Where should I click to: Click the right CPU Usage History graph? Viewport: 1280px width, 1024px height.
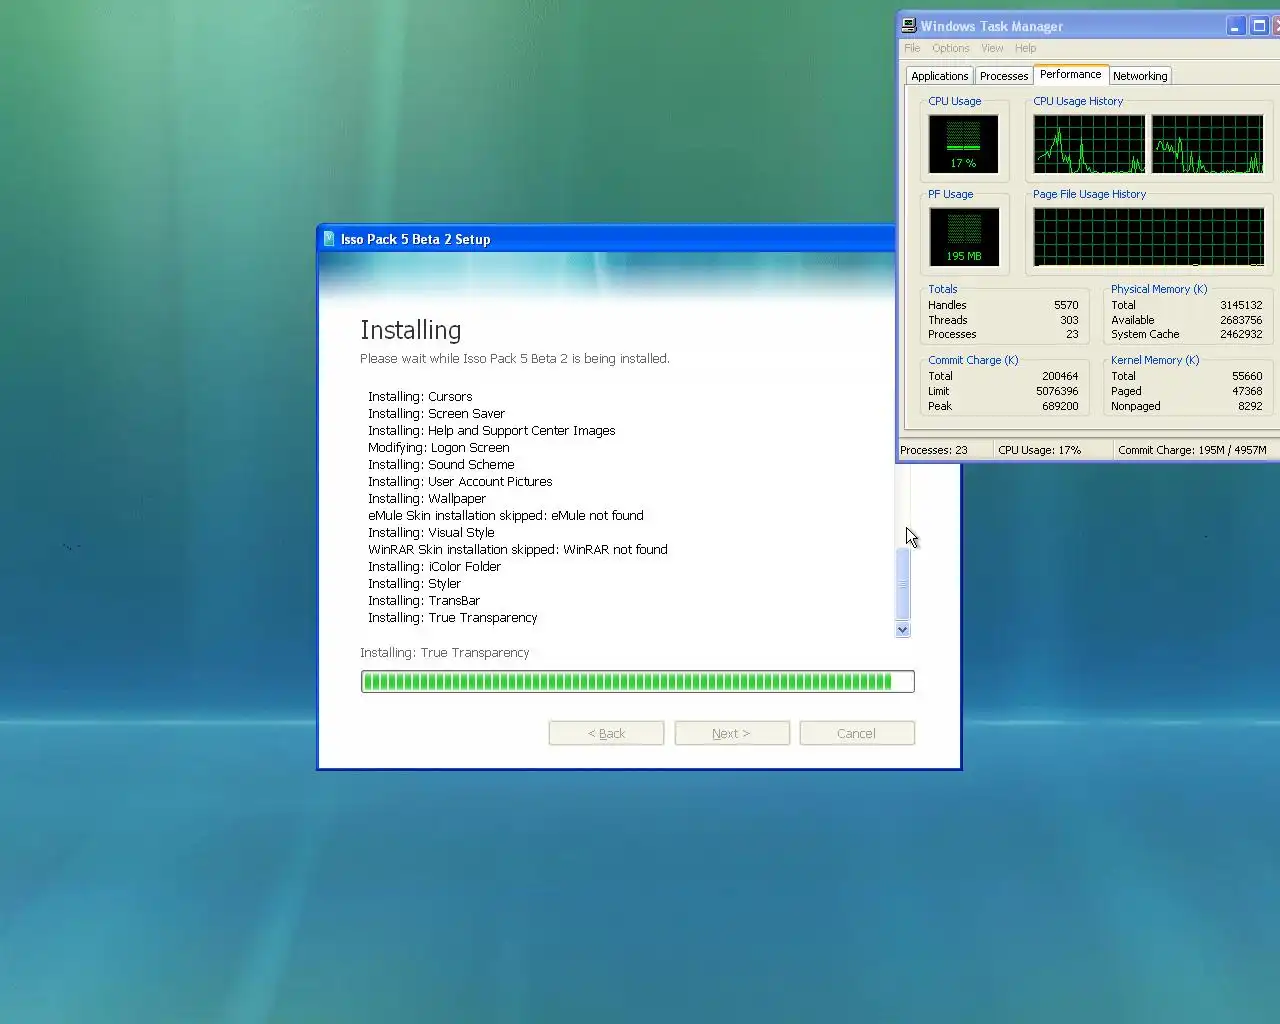(x=1207, y=144)
